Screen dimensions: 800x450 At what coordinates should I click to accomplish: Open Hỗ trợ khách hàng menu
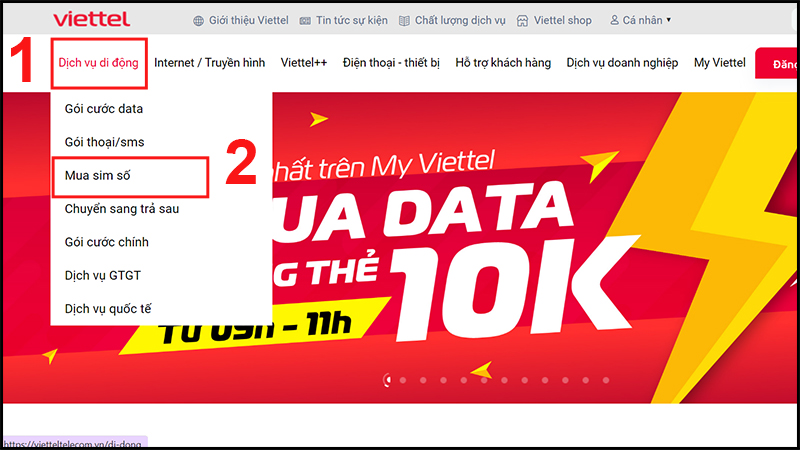(x=503, y=63)
